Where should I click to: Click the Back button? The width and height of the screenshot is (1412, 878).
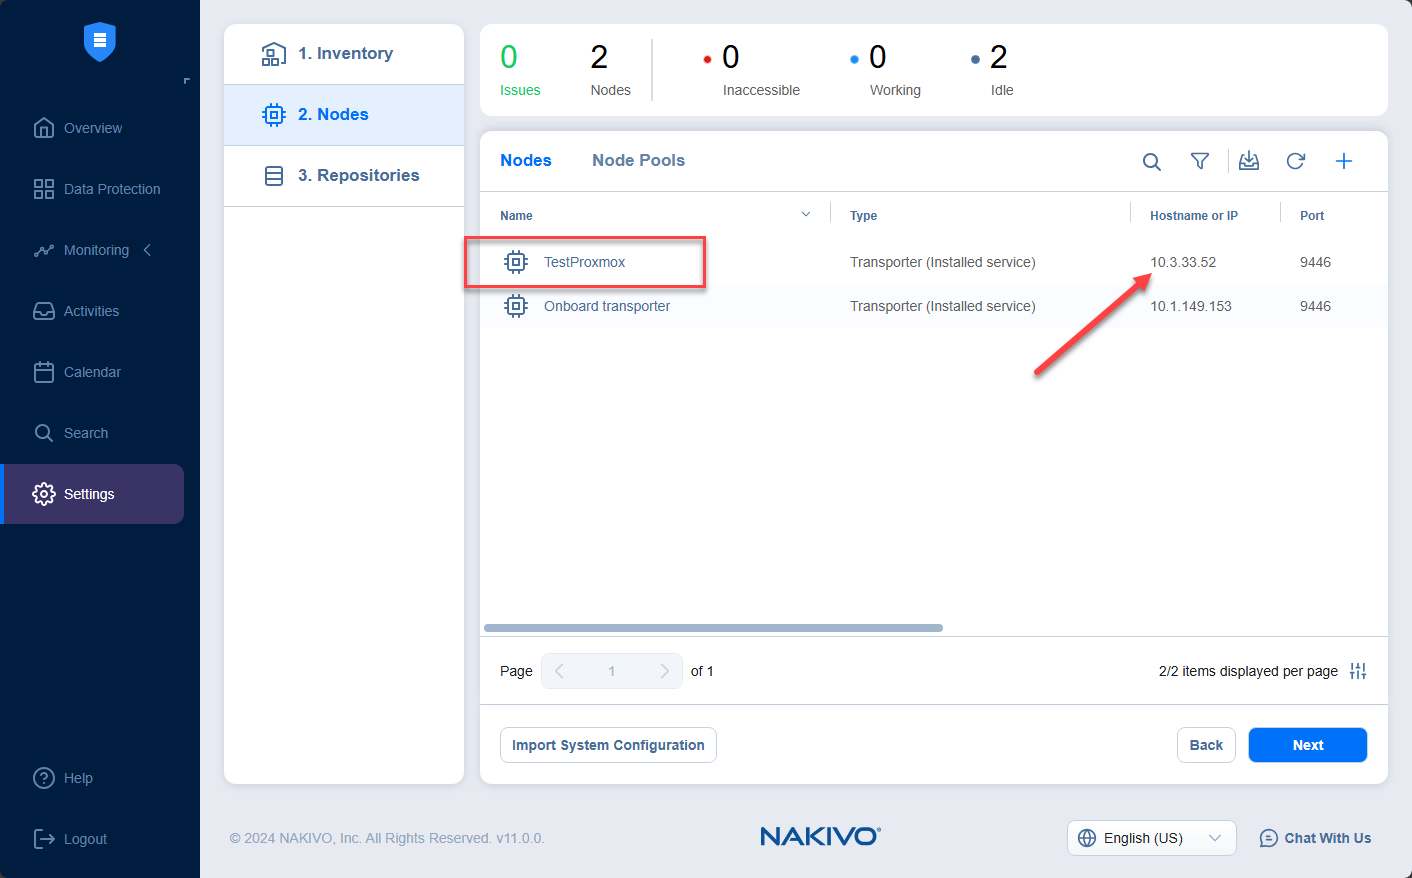click(1206, 745)
